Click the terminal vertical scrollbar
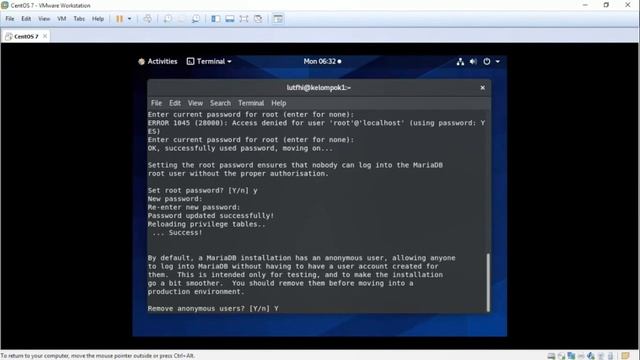 [x=488, y=282]
